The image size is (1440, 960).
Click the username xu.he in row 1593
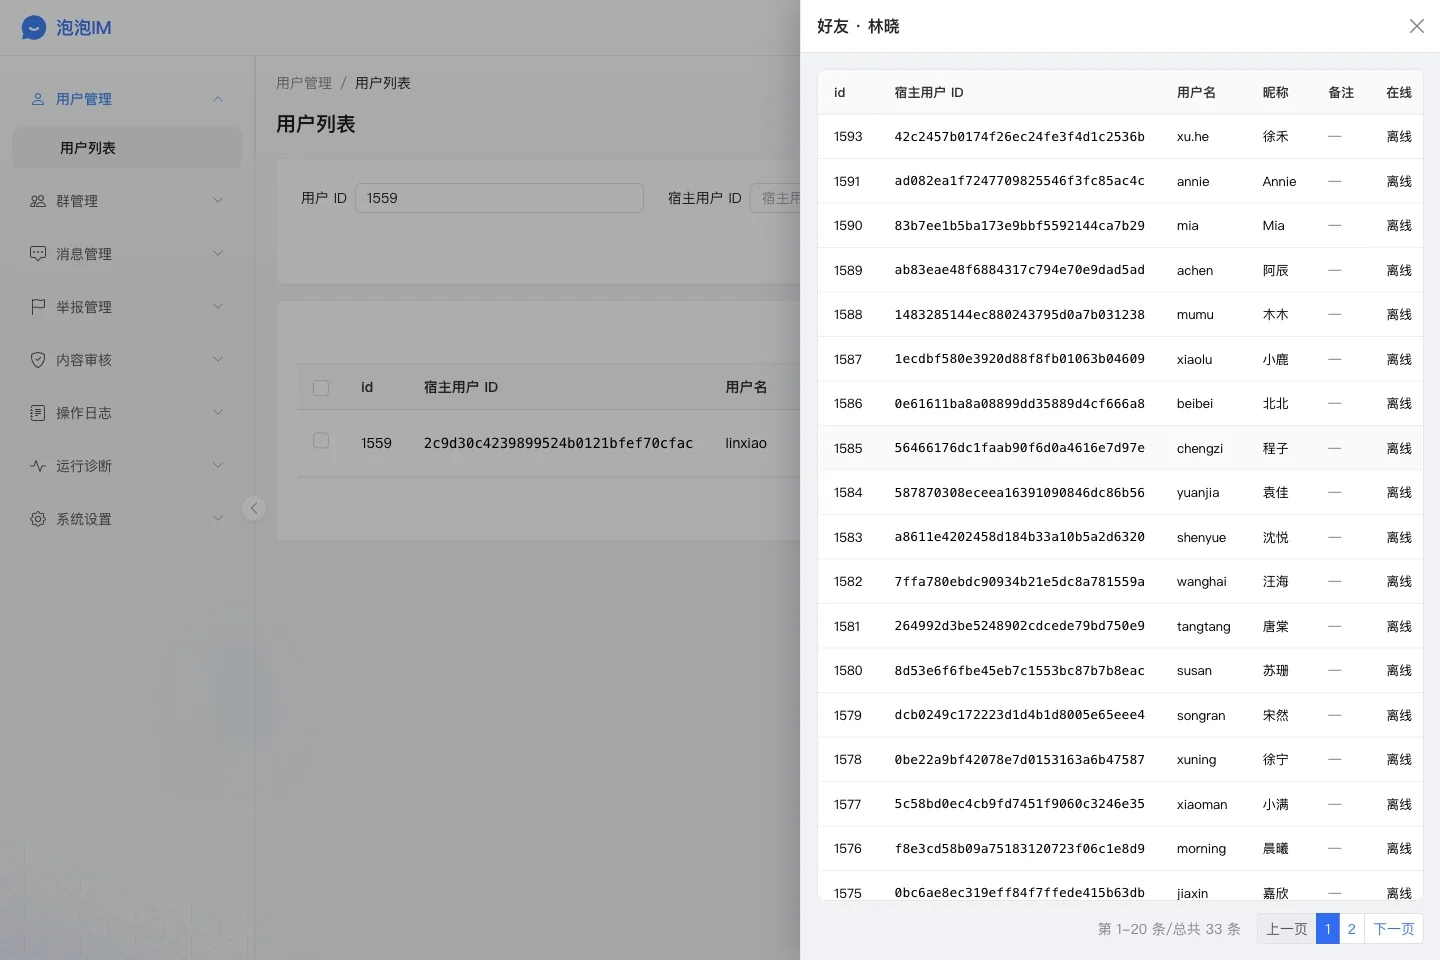(x=1193, y=137)
